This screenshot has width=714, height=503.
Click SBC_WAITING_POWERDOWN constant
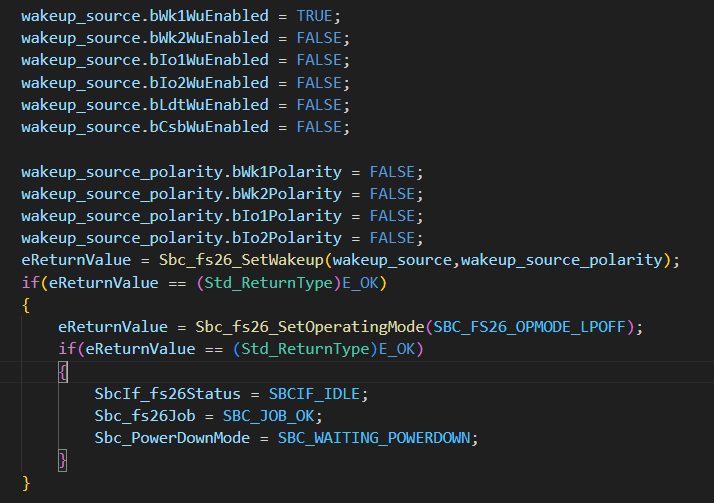[x=374, y=438]
